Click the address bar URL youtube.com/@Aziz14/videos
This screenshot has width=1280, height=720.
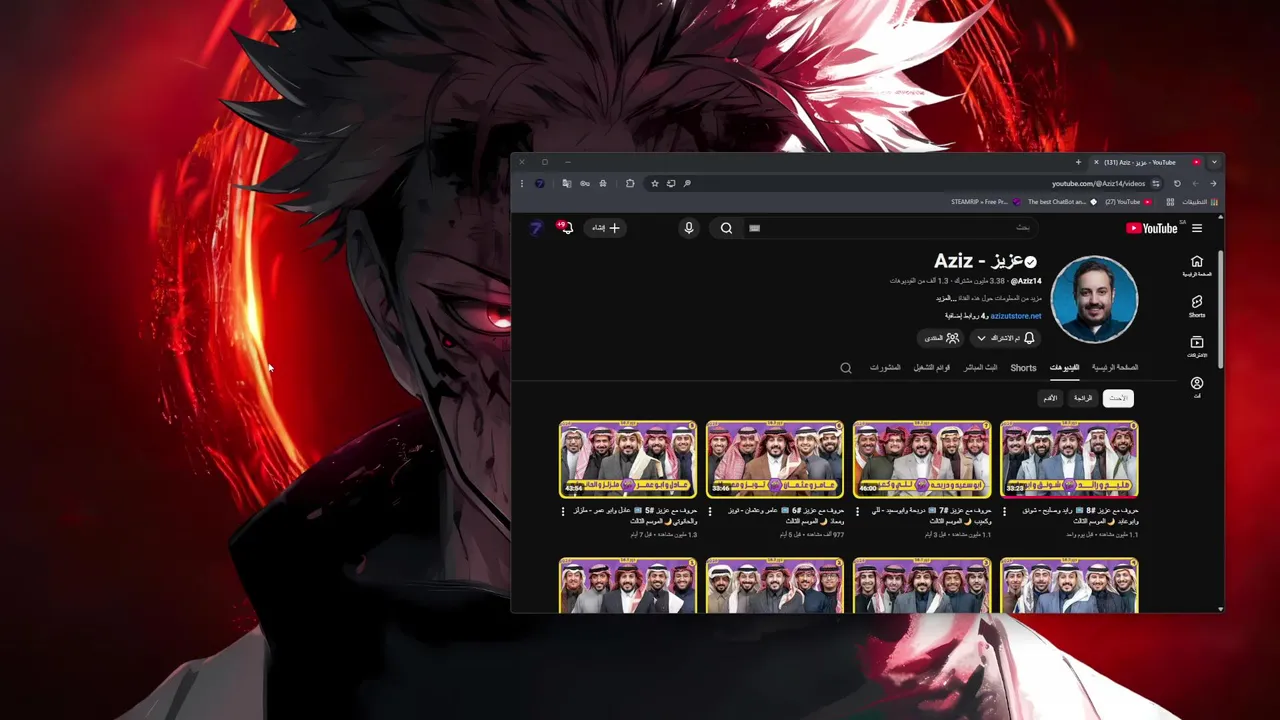[1098, 183]
